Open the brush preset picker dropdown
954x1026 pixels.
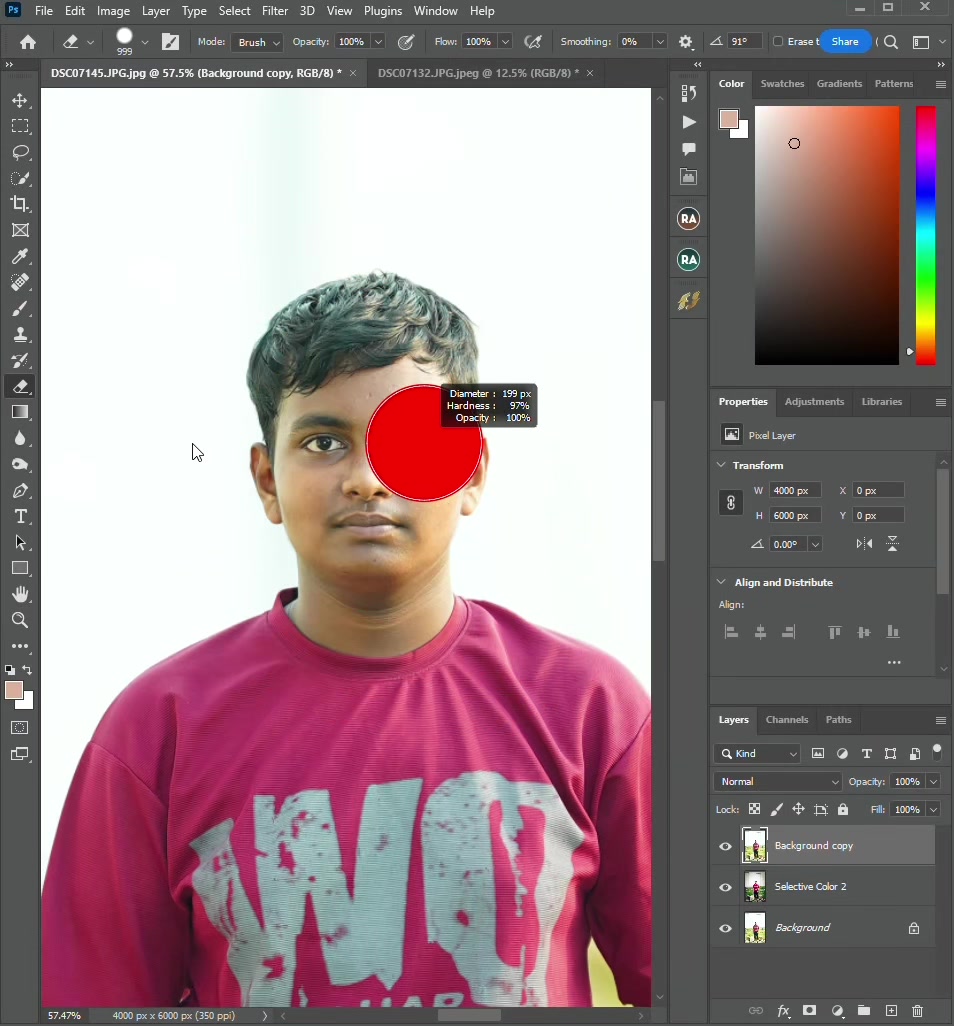pos(145,42)
